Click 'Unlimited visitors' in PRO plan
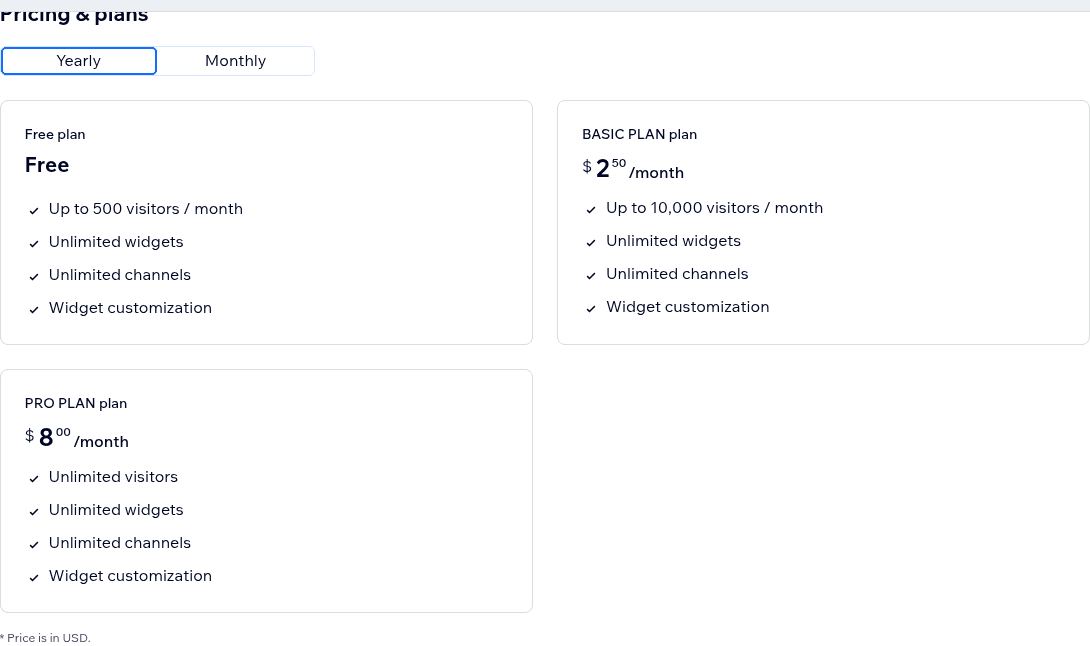This screenshot has width=1090, height=646. coord(113,477)
